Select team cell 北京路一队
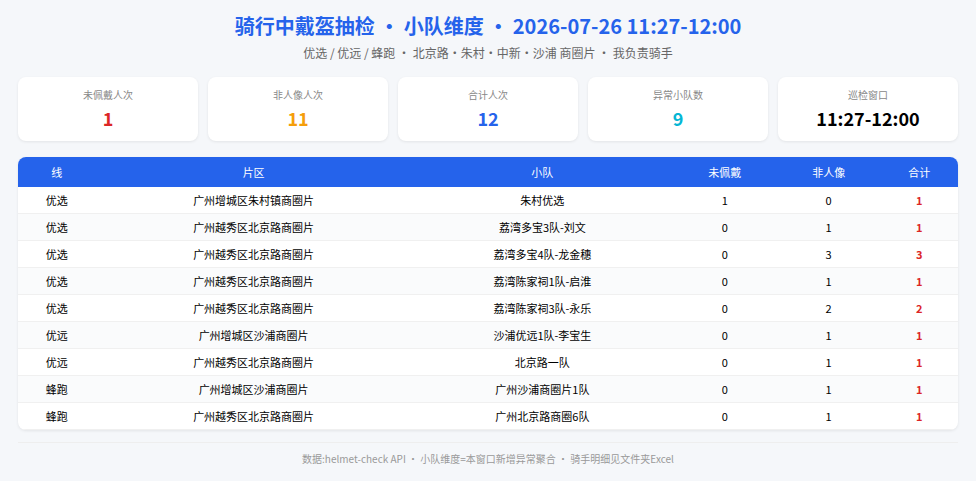 coord(542,363)
